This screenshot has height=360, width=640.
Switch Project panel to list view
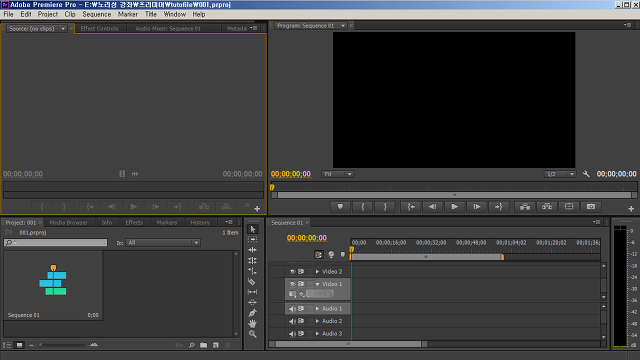pyautogui.click(x=7, y=345)
